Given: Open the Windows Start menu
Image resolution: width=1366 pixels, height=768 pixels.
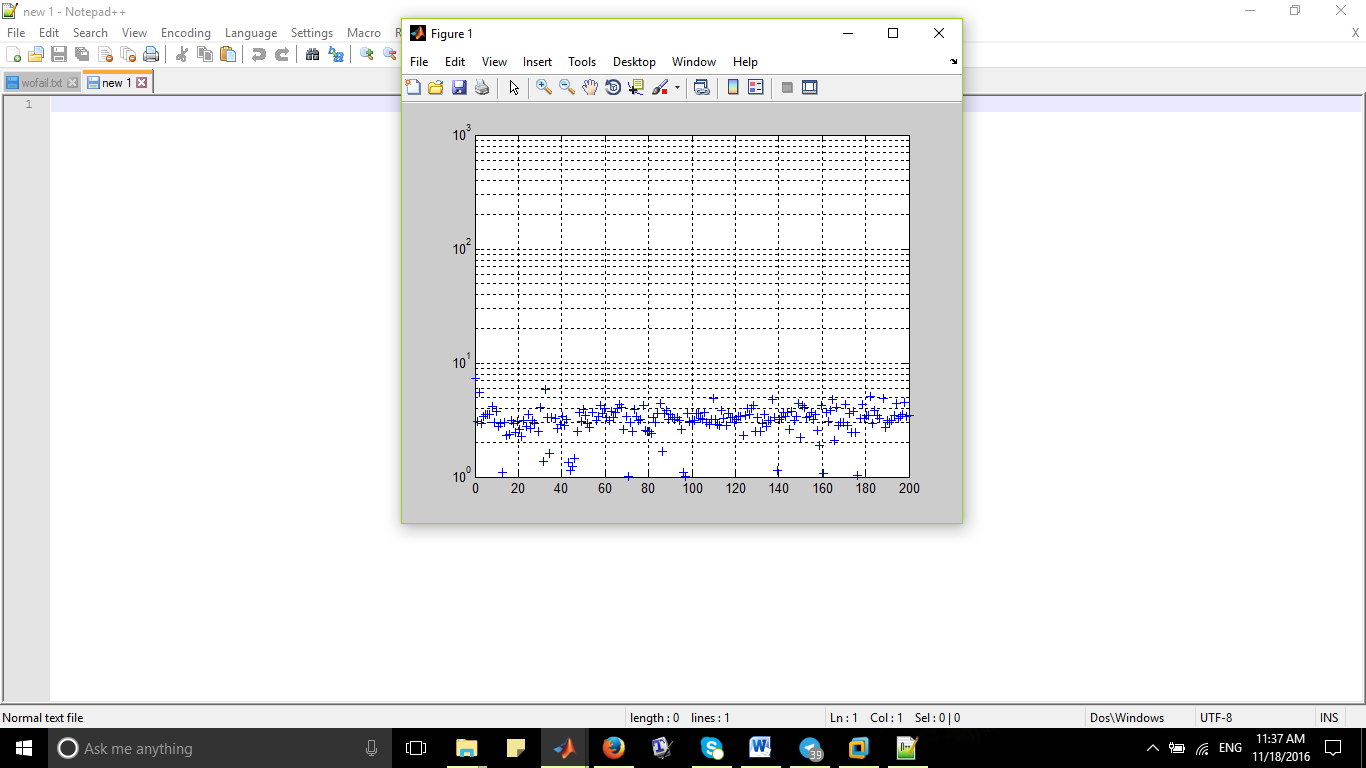Looking at the screenshot, I should [24, 748].
